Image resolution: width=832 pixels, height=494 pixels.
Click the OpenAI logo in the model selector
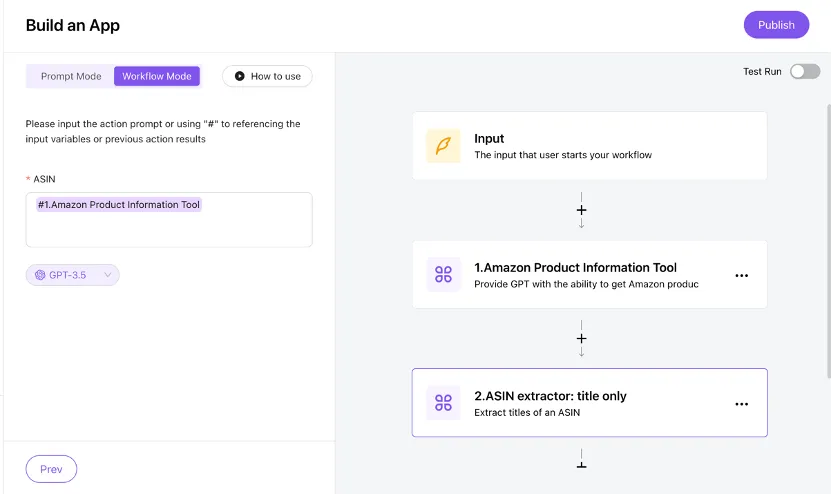40,275
